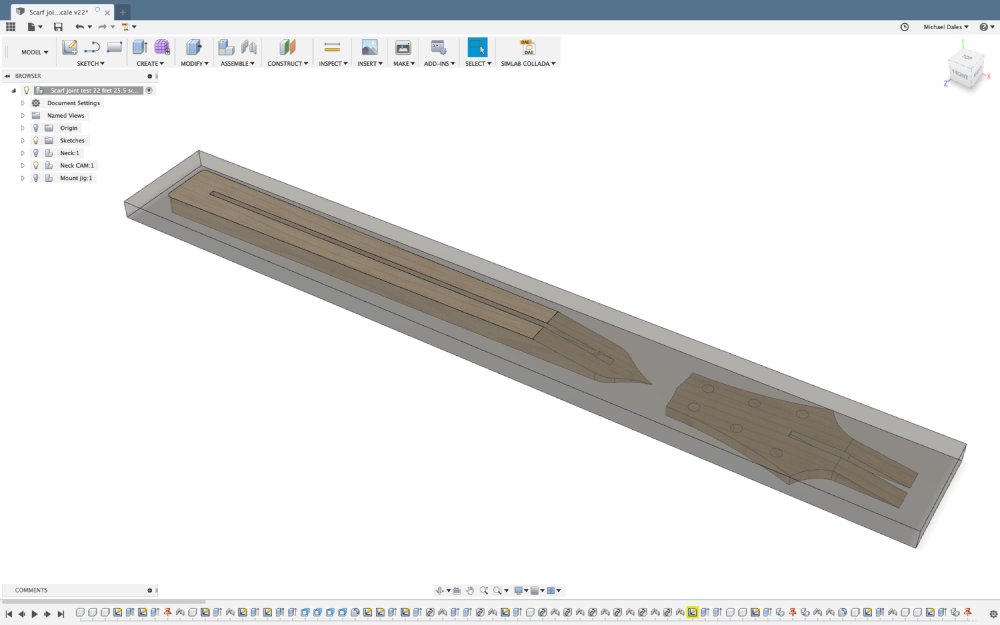The height and width of the screenshot is (625, 1000).
Task: Select the sketch Line tool icon
Action: (92, 47)
